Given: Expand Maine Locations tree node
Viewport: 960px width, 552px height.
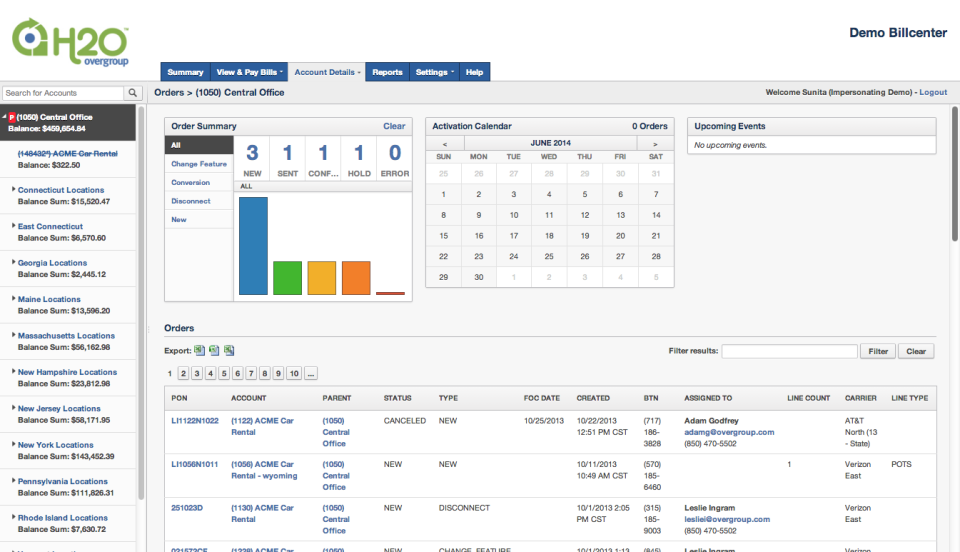Looking at the screenshot, I should 13,298.
